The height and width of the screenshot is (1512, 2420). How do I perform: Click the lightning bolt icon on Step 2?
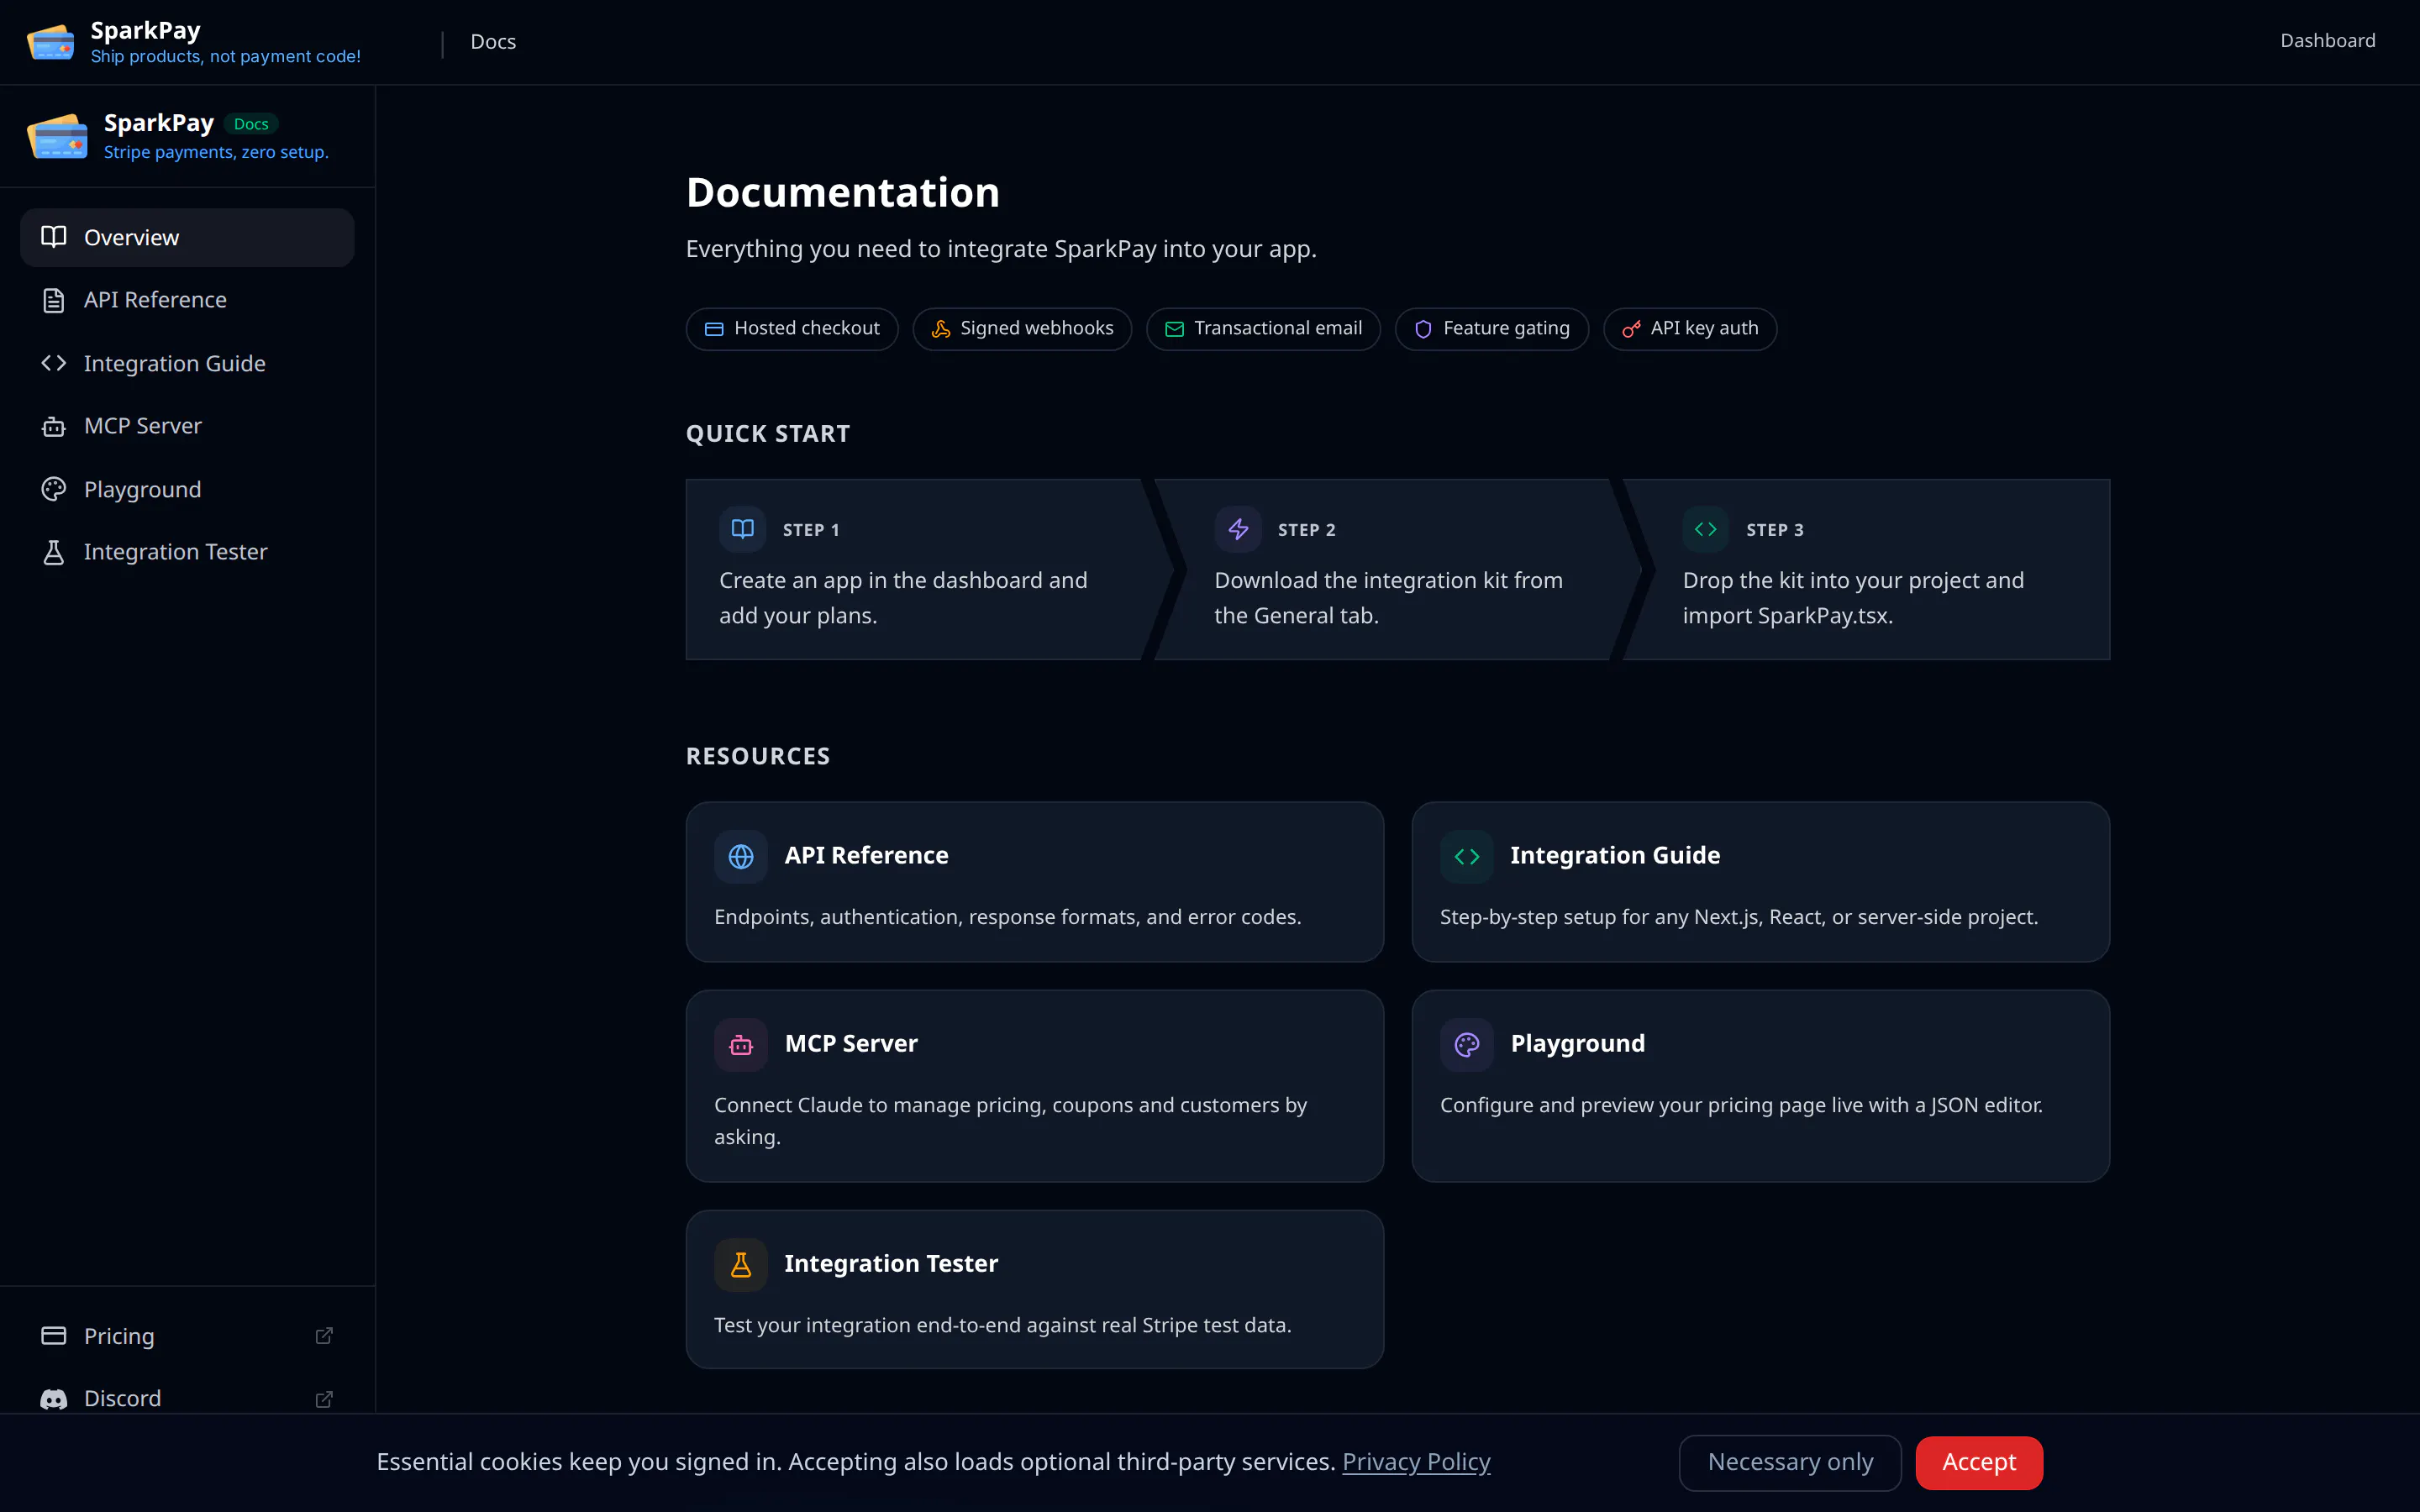click(1238, 529)
